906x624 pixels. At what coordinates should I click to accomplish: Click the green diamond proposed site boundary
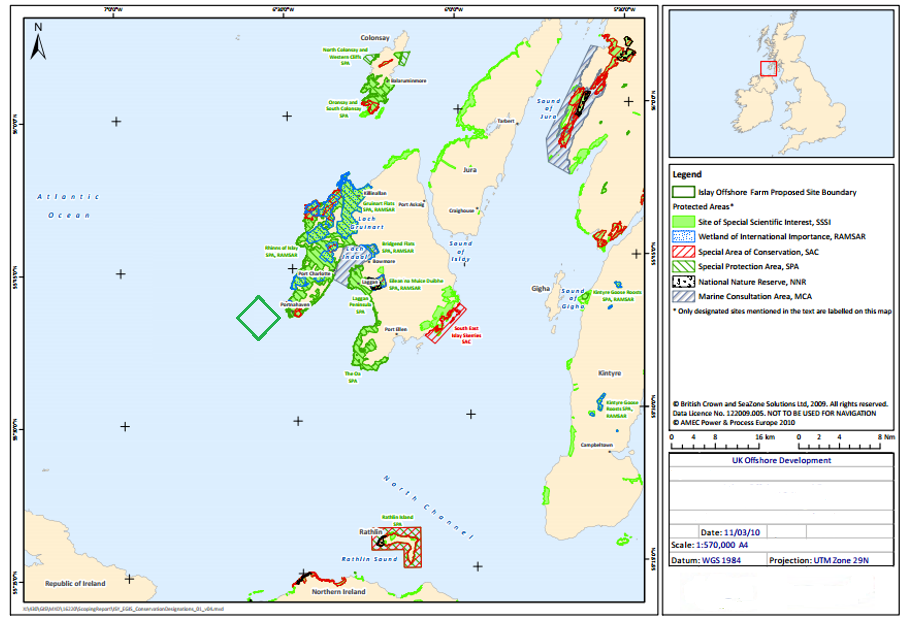coord(258,318)
